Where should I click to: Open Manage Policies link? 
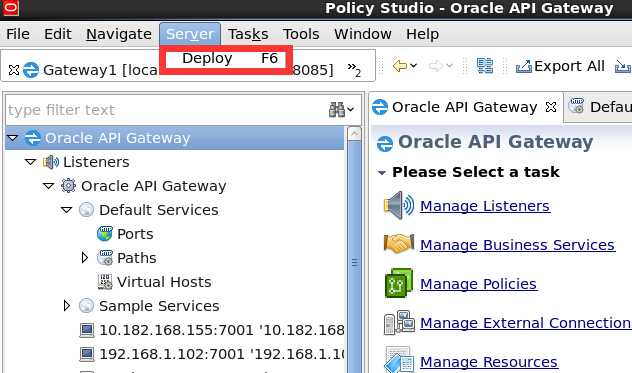coord(478,284)
